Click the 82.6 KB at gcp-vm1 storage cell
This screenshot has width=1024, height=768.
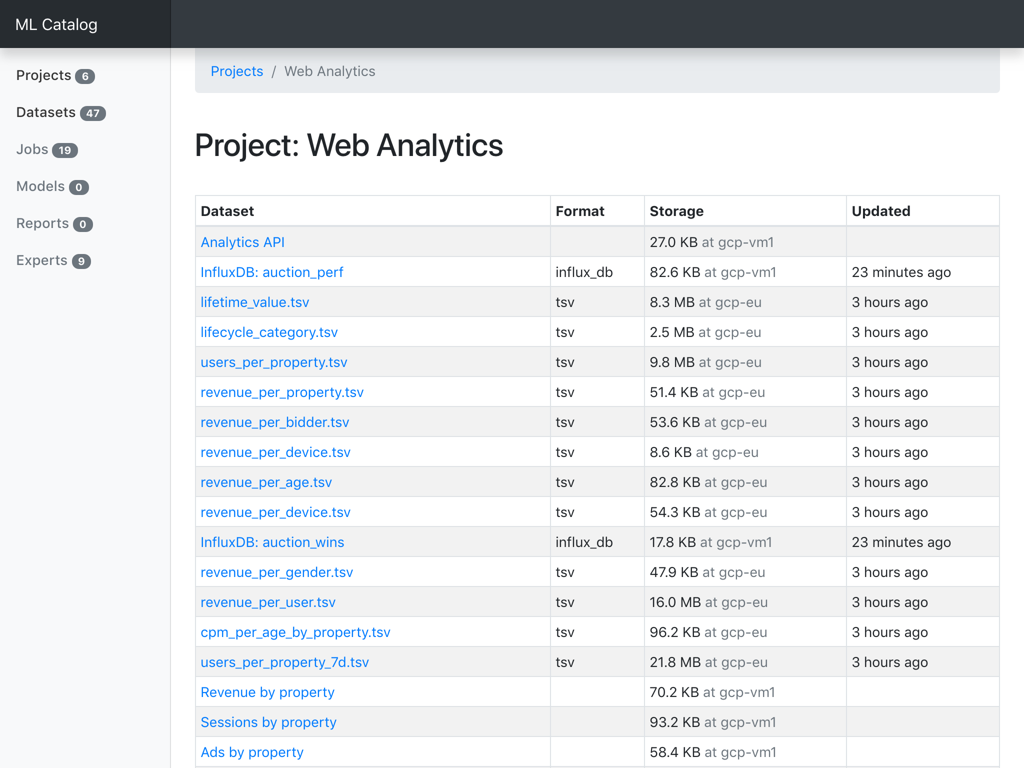point(745,272)
